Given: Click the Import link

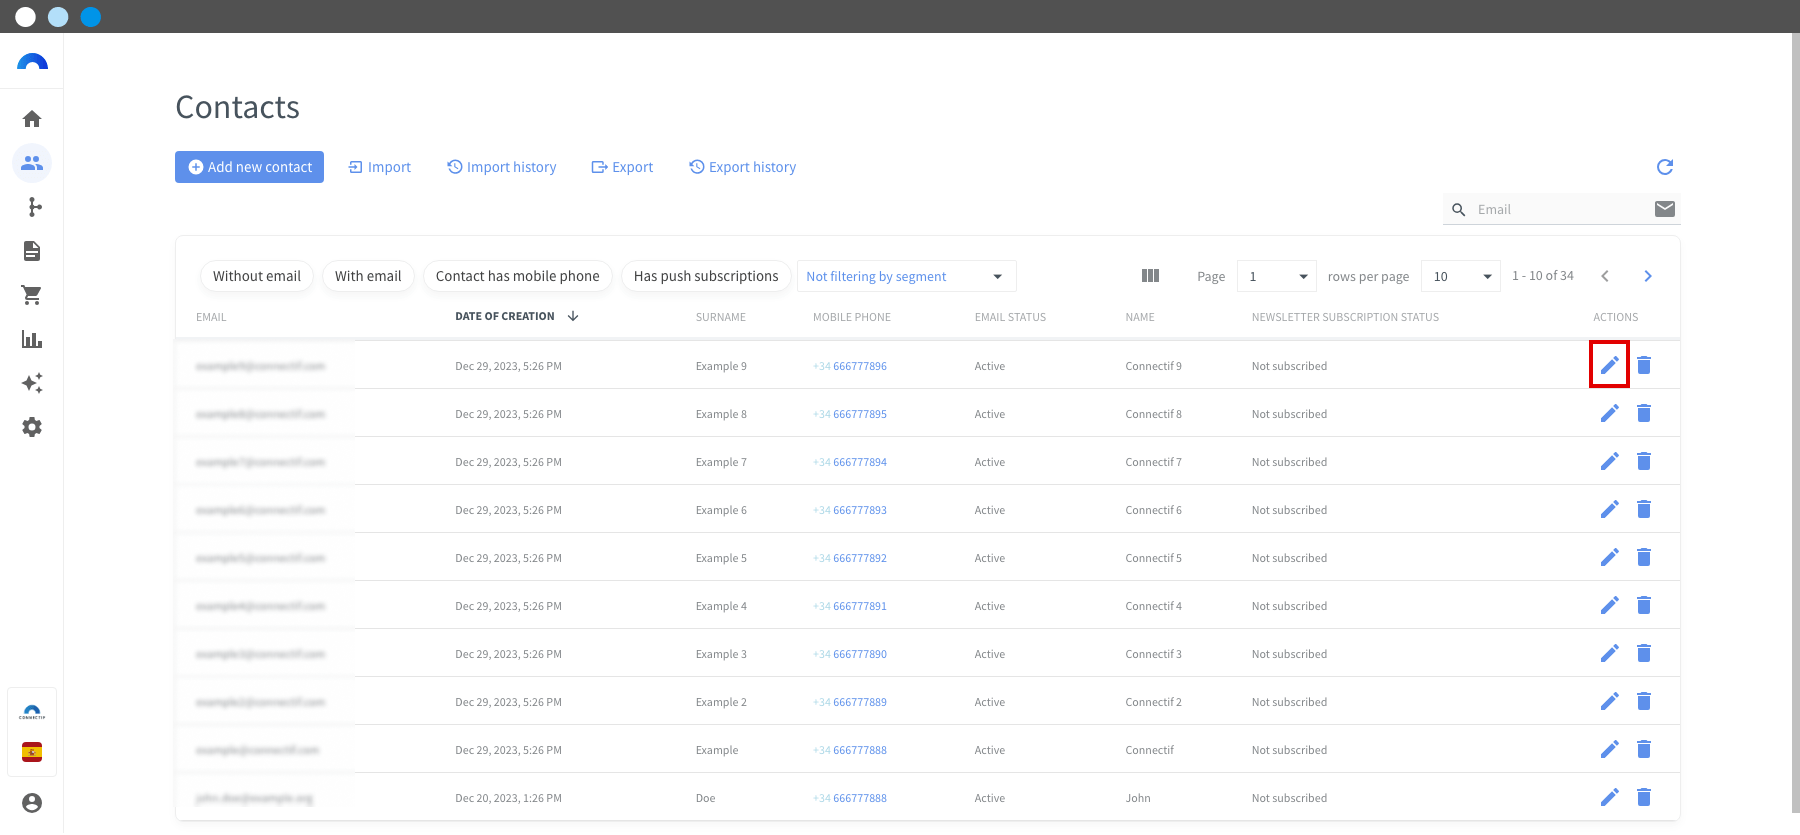Looking at the screenshot, I should click(x=379, y=167).
